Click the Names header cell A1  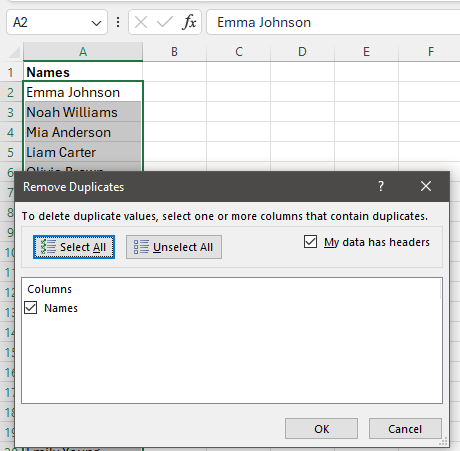[x=83, y=72]
